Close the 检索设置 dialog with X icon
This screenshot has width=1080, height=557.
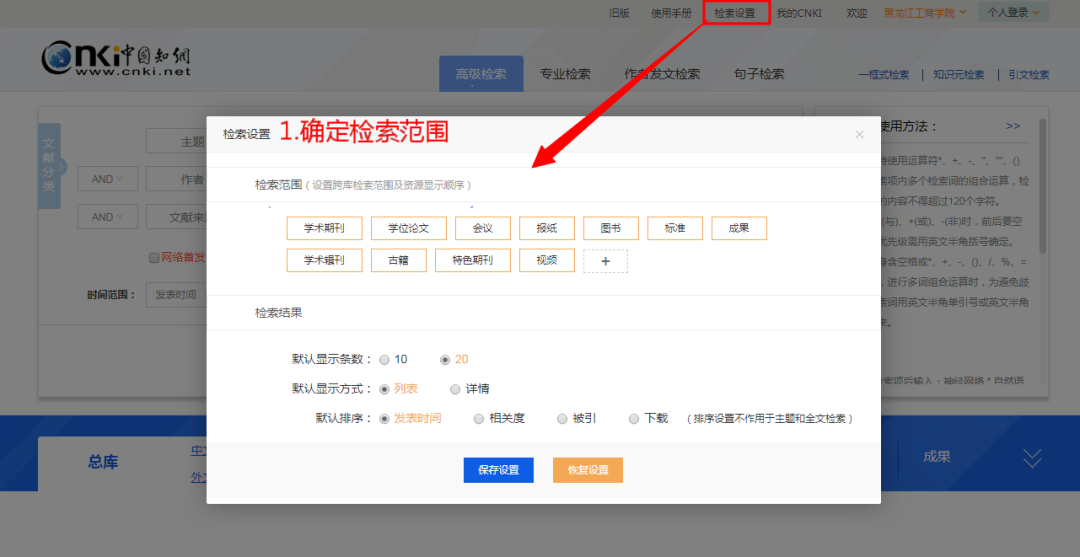(x=858, y=134)
